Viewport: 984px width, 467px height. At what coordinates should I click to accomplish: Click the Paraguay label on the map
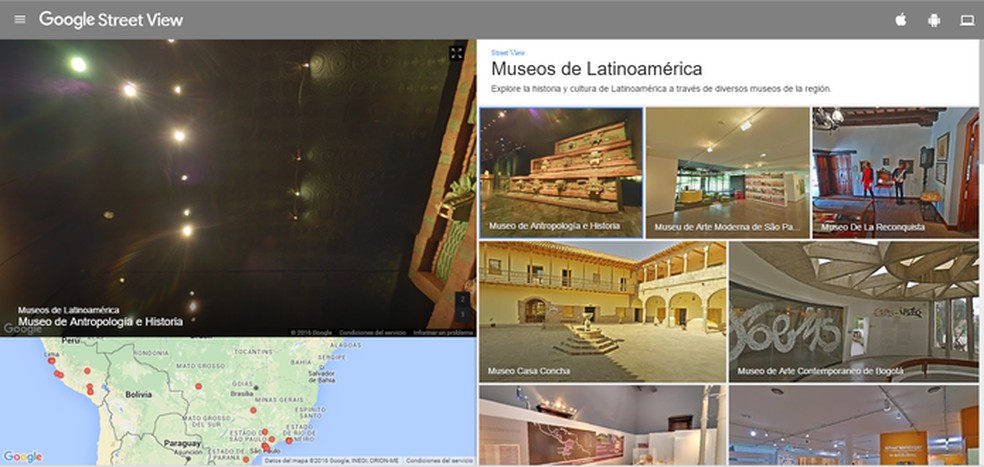coord(182,443)
